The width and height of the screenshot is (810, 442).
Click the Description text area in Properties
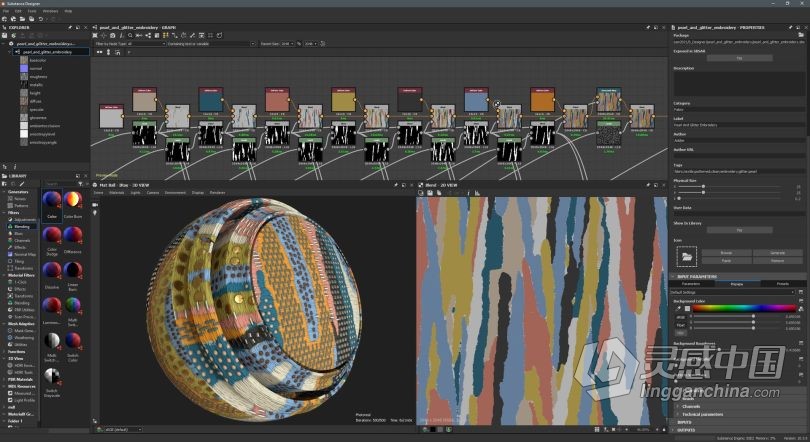739,84
